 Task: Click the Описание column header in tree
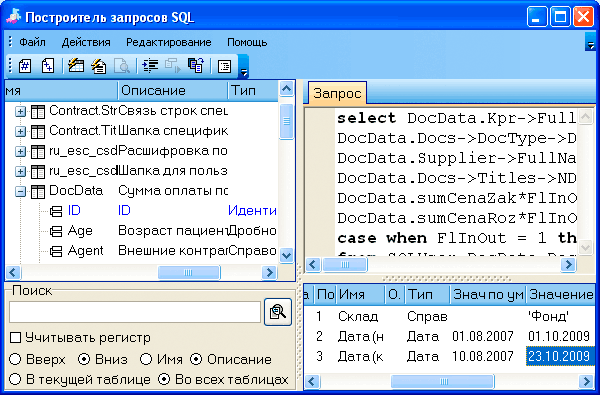click(173, 90)
